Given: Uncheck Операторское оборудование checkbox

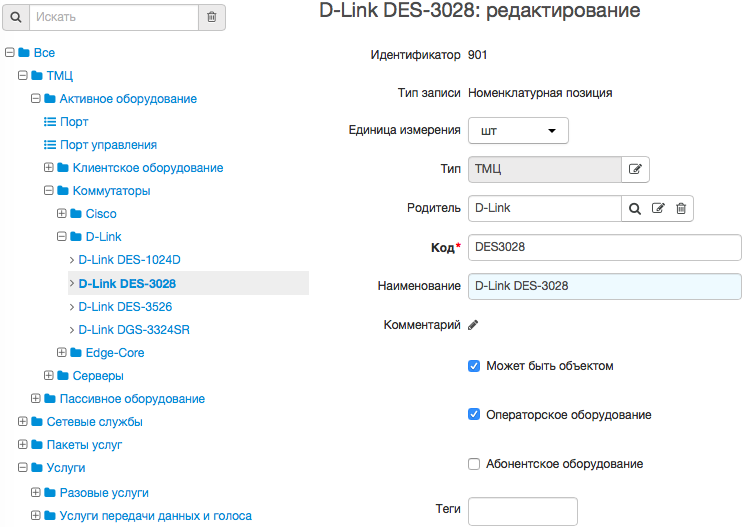Looking at the screenshot, I should (474, 414).
